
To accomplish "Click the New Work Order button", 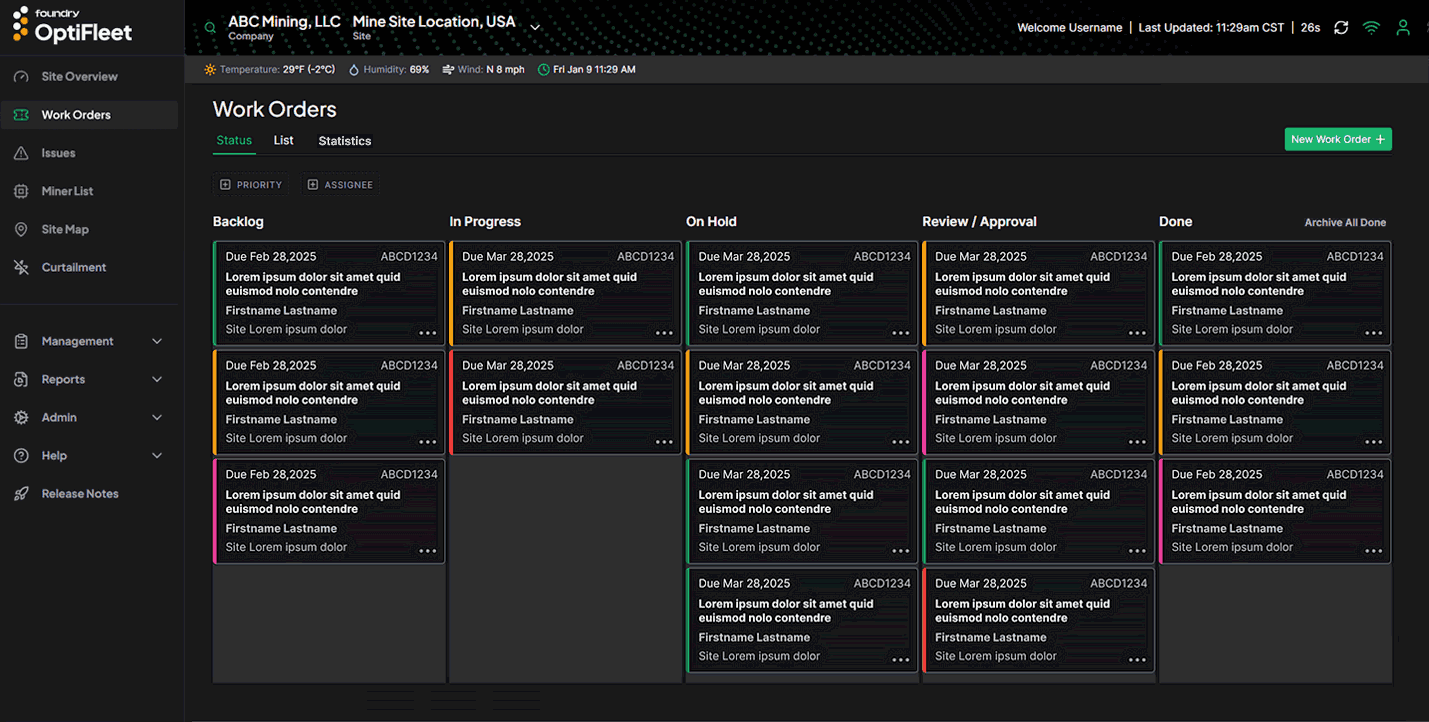I will click(1338, 139).
